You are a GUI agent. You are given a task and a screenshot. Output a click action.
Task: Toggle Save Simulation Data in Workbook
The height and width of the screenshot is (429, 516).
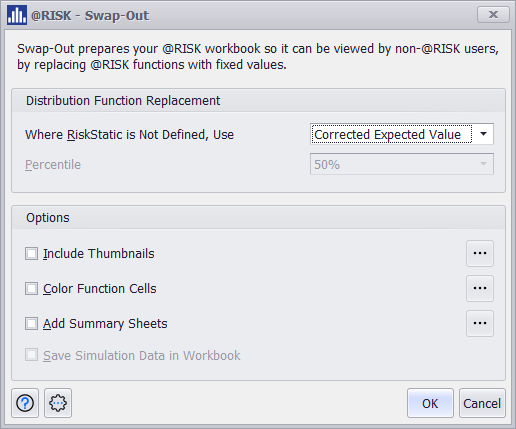pos(31,355)
